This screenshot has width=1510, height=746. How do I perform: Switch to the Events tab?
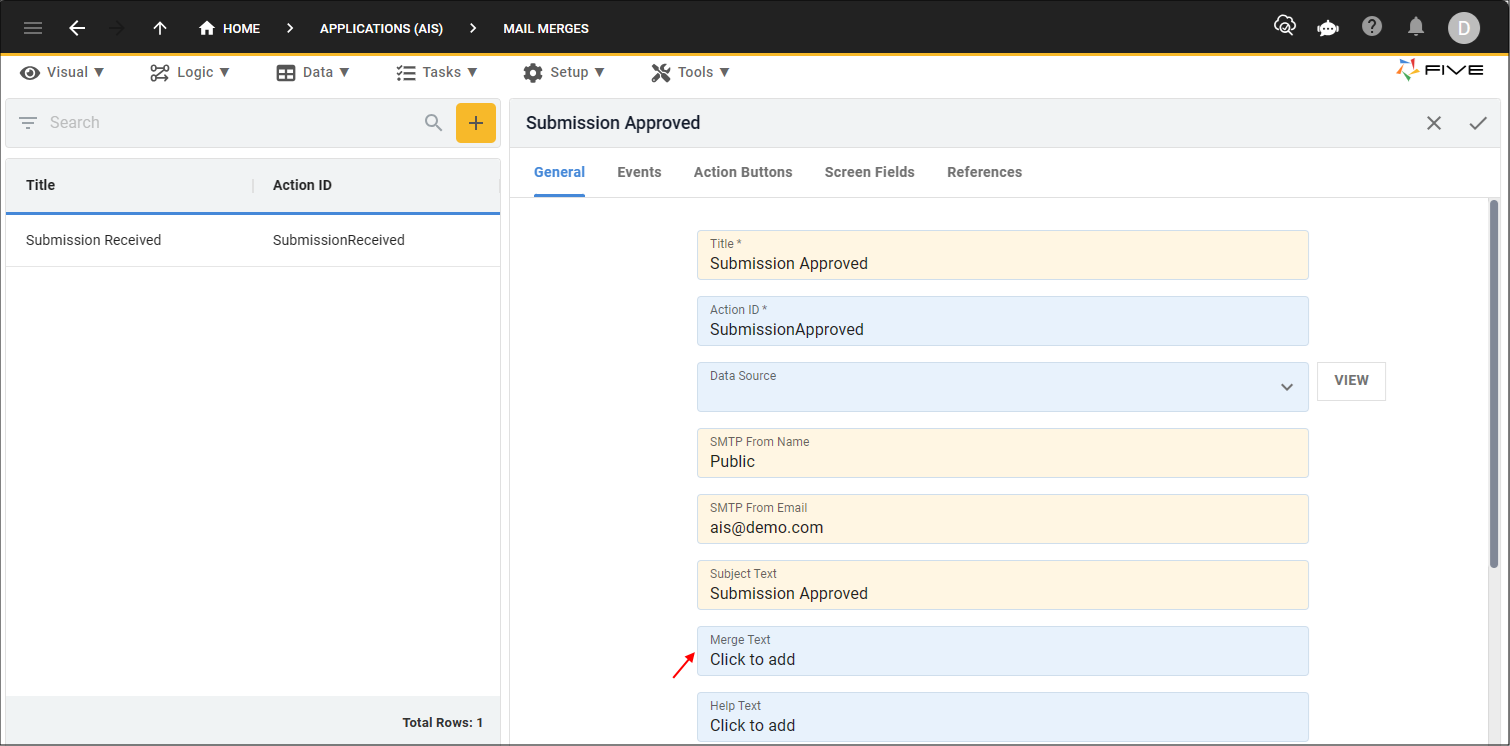click(639, 172)
